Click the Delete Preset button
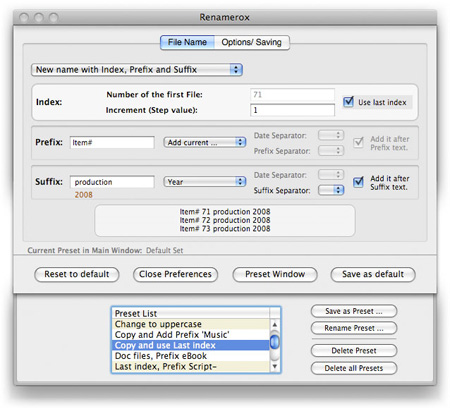 [x=354, y=351]
